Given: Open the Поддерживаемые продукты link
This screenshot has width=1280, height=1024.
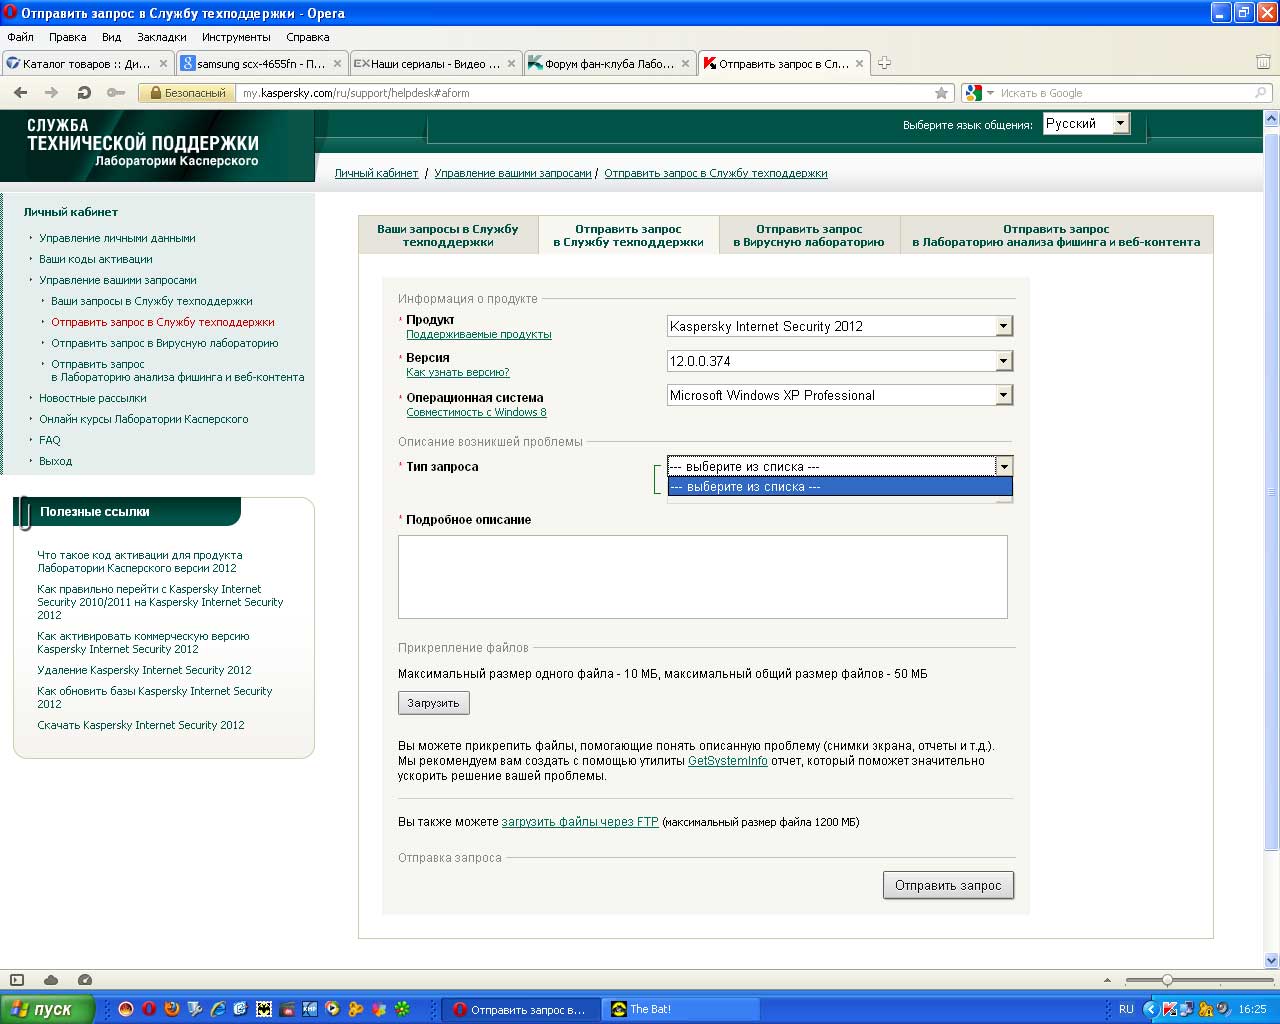Looking at the screenshot, I should (x=479, y=334).
